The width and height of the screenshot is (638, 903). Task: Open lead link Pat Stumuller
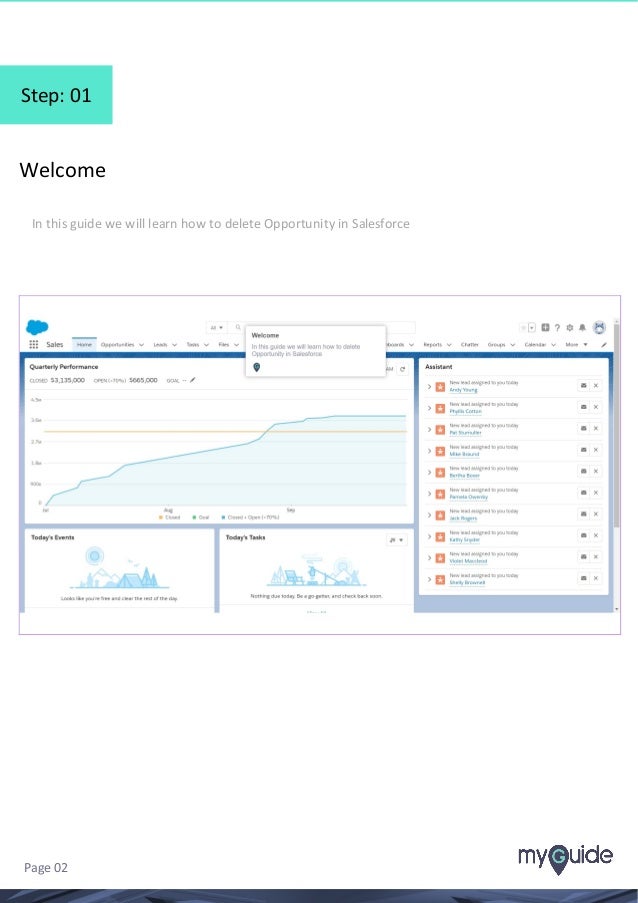click(x=465, y=432)
